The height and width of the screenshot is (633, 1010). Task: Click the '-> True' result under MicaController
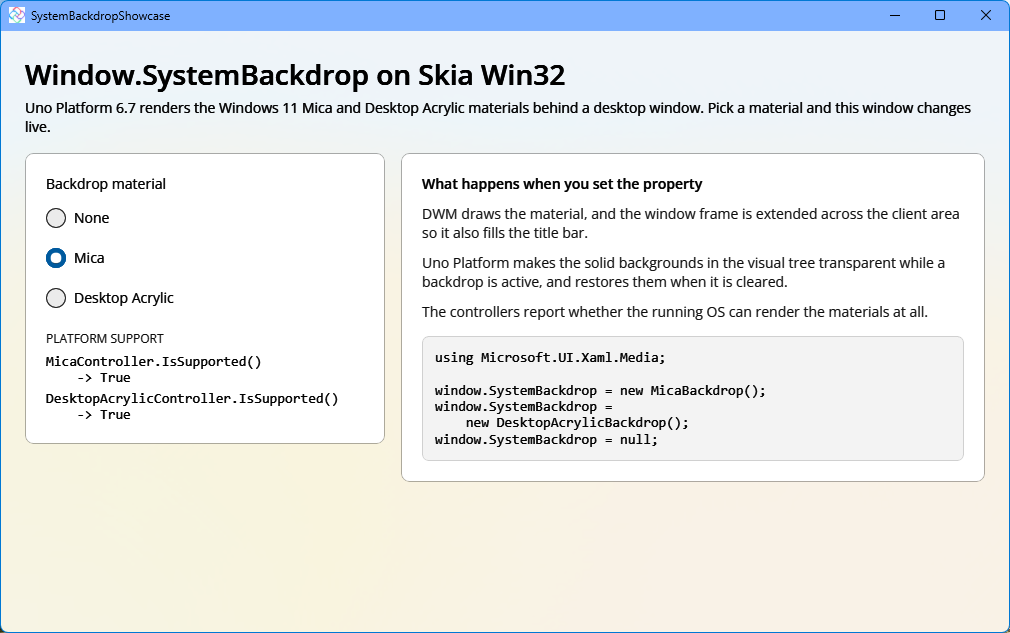pos(104,378)
